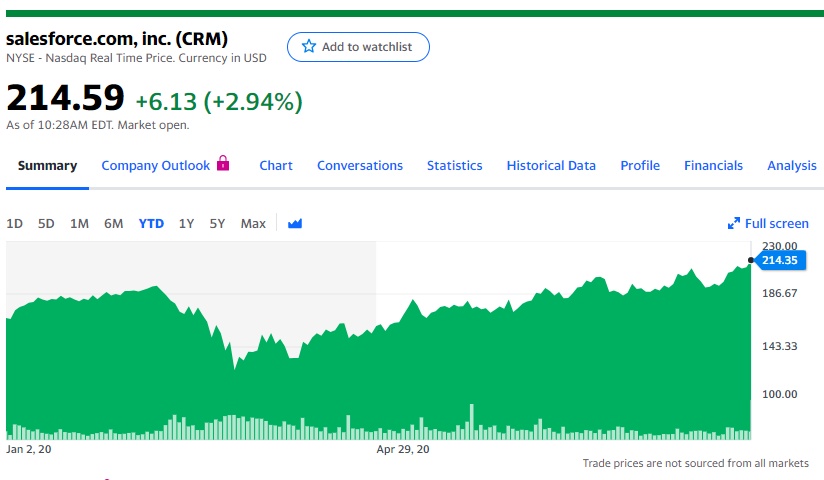Click the Trade prices are not sourced disclaimer
Image resolution: width=824 pixels, height=480 pixels.
pyautogui.click(x=695, y=463)
